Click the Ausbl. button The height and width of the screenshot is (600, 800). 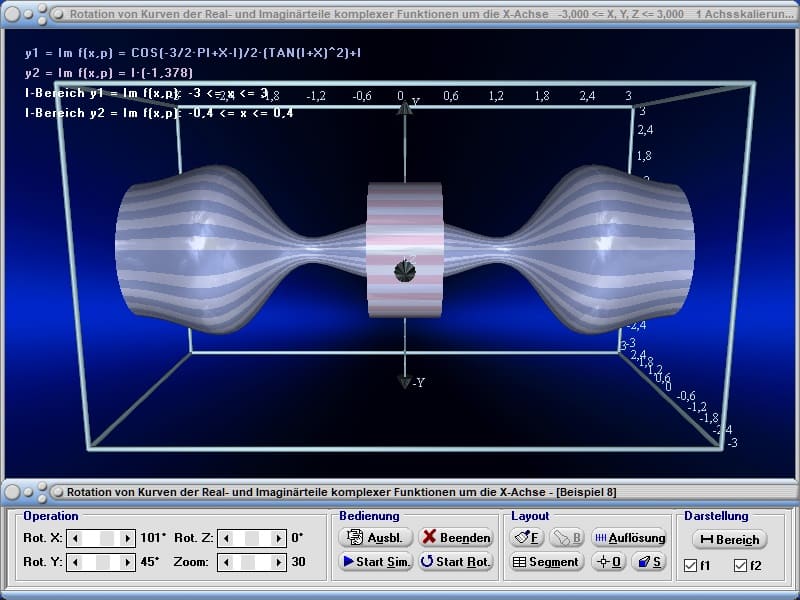tap(375, 537)
